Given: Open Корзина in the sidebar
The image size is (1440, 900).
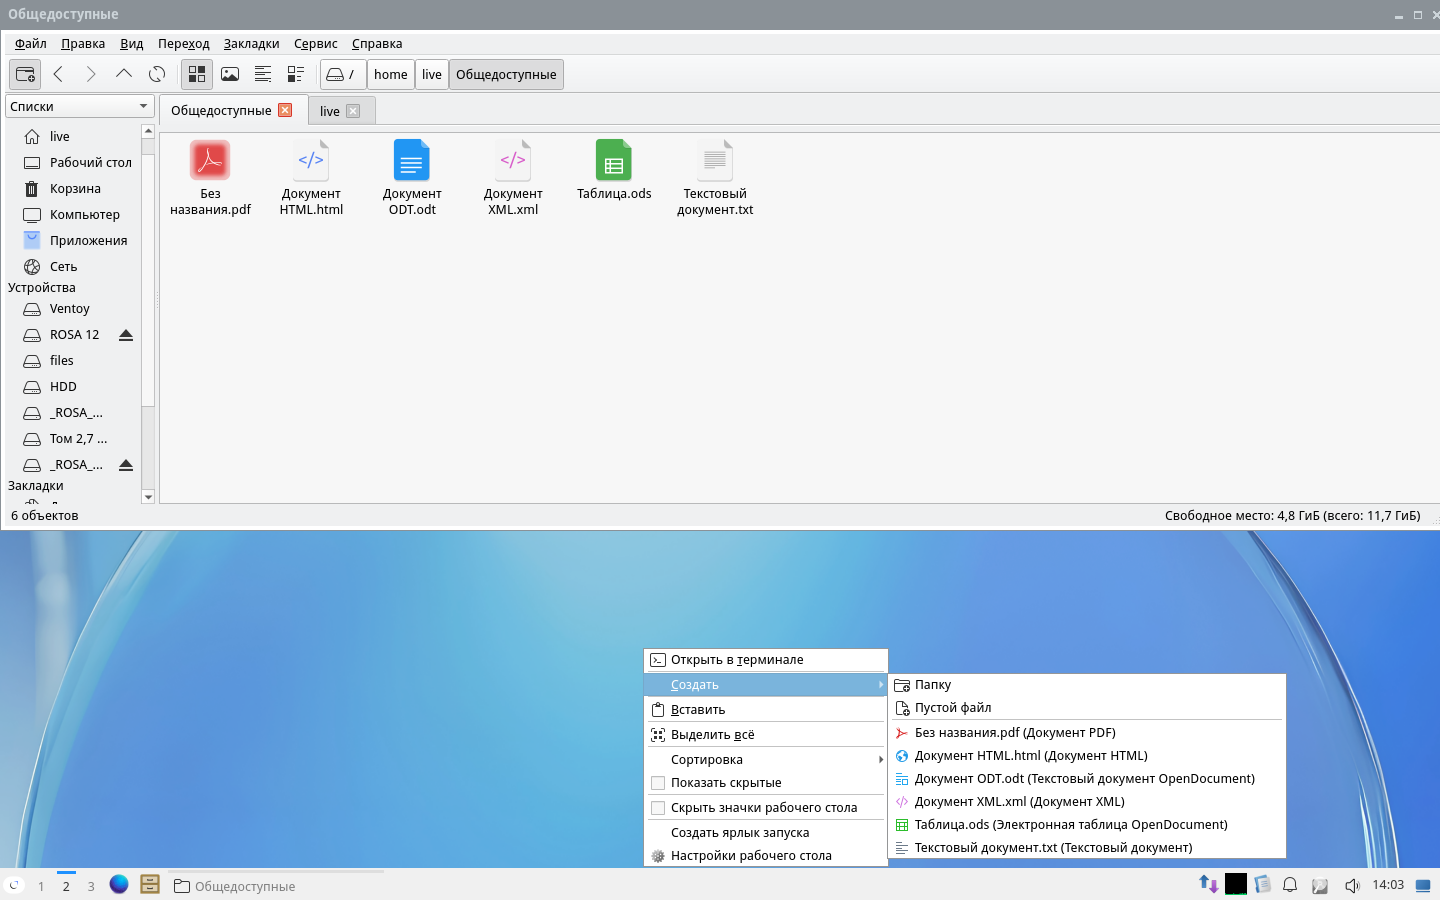Looking at the screenshot, I should (75, 189).
